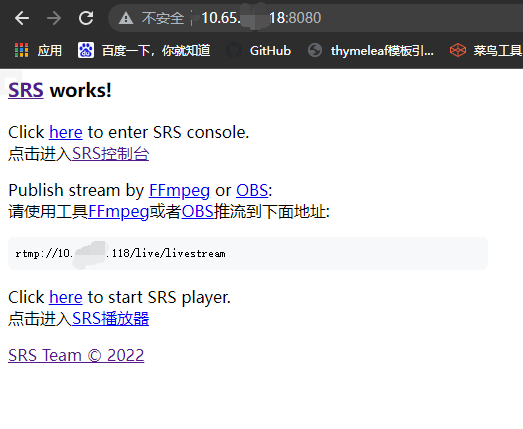This screenshot has height=429, width=523.
Task: Reload the page with the refresh icon
Action: click(x=86, y=18)
